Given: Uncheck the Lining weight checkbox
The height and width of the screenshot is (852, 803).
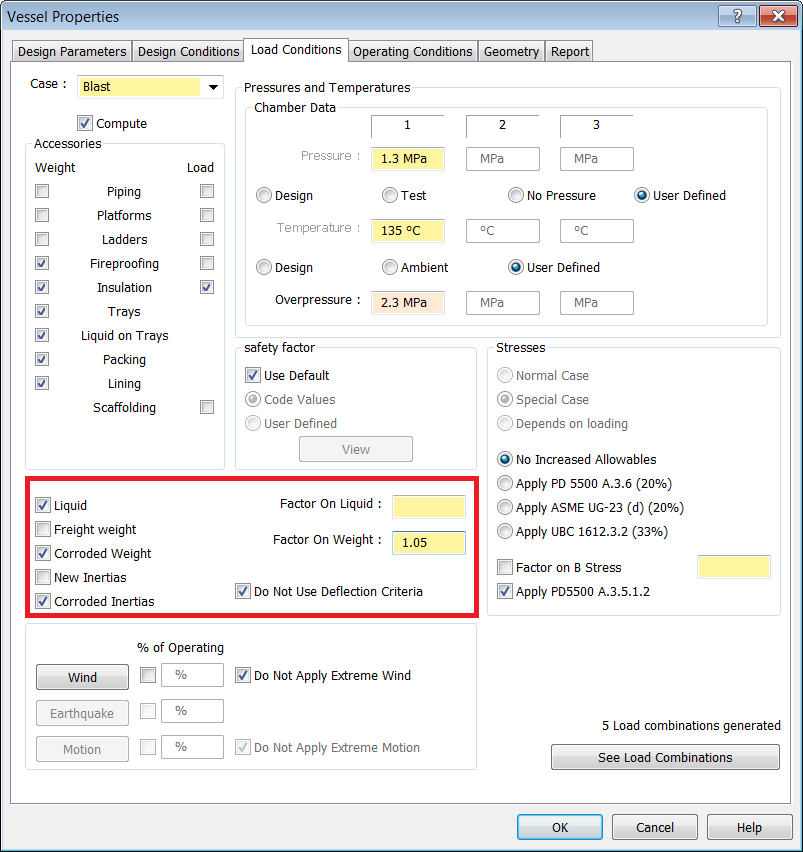Looking at the screenshot, I should (42, 383).
